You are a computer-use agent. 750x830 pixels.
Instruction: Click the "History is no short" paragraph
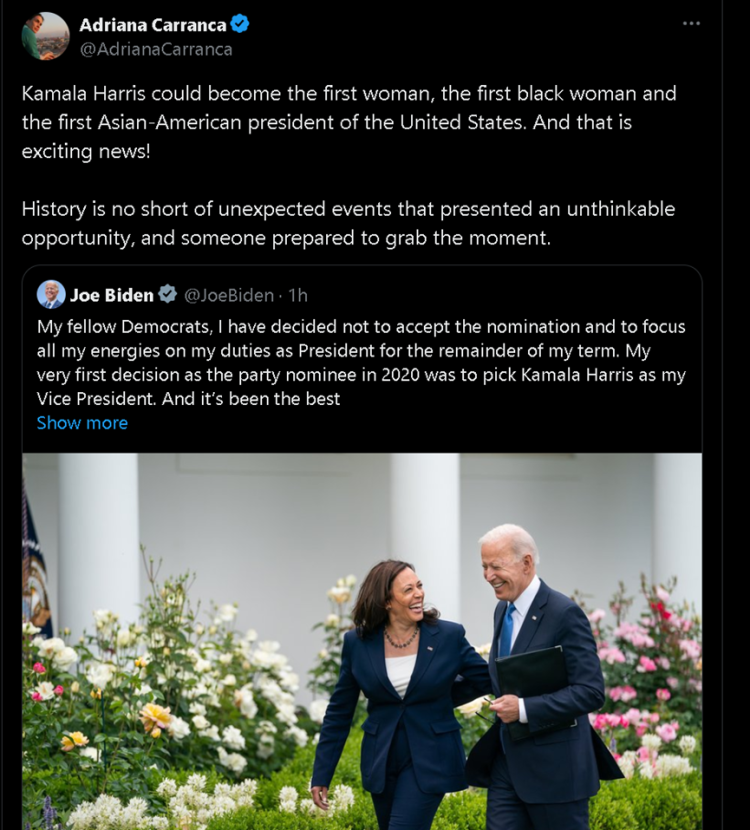[x=348, y=224]
